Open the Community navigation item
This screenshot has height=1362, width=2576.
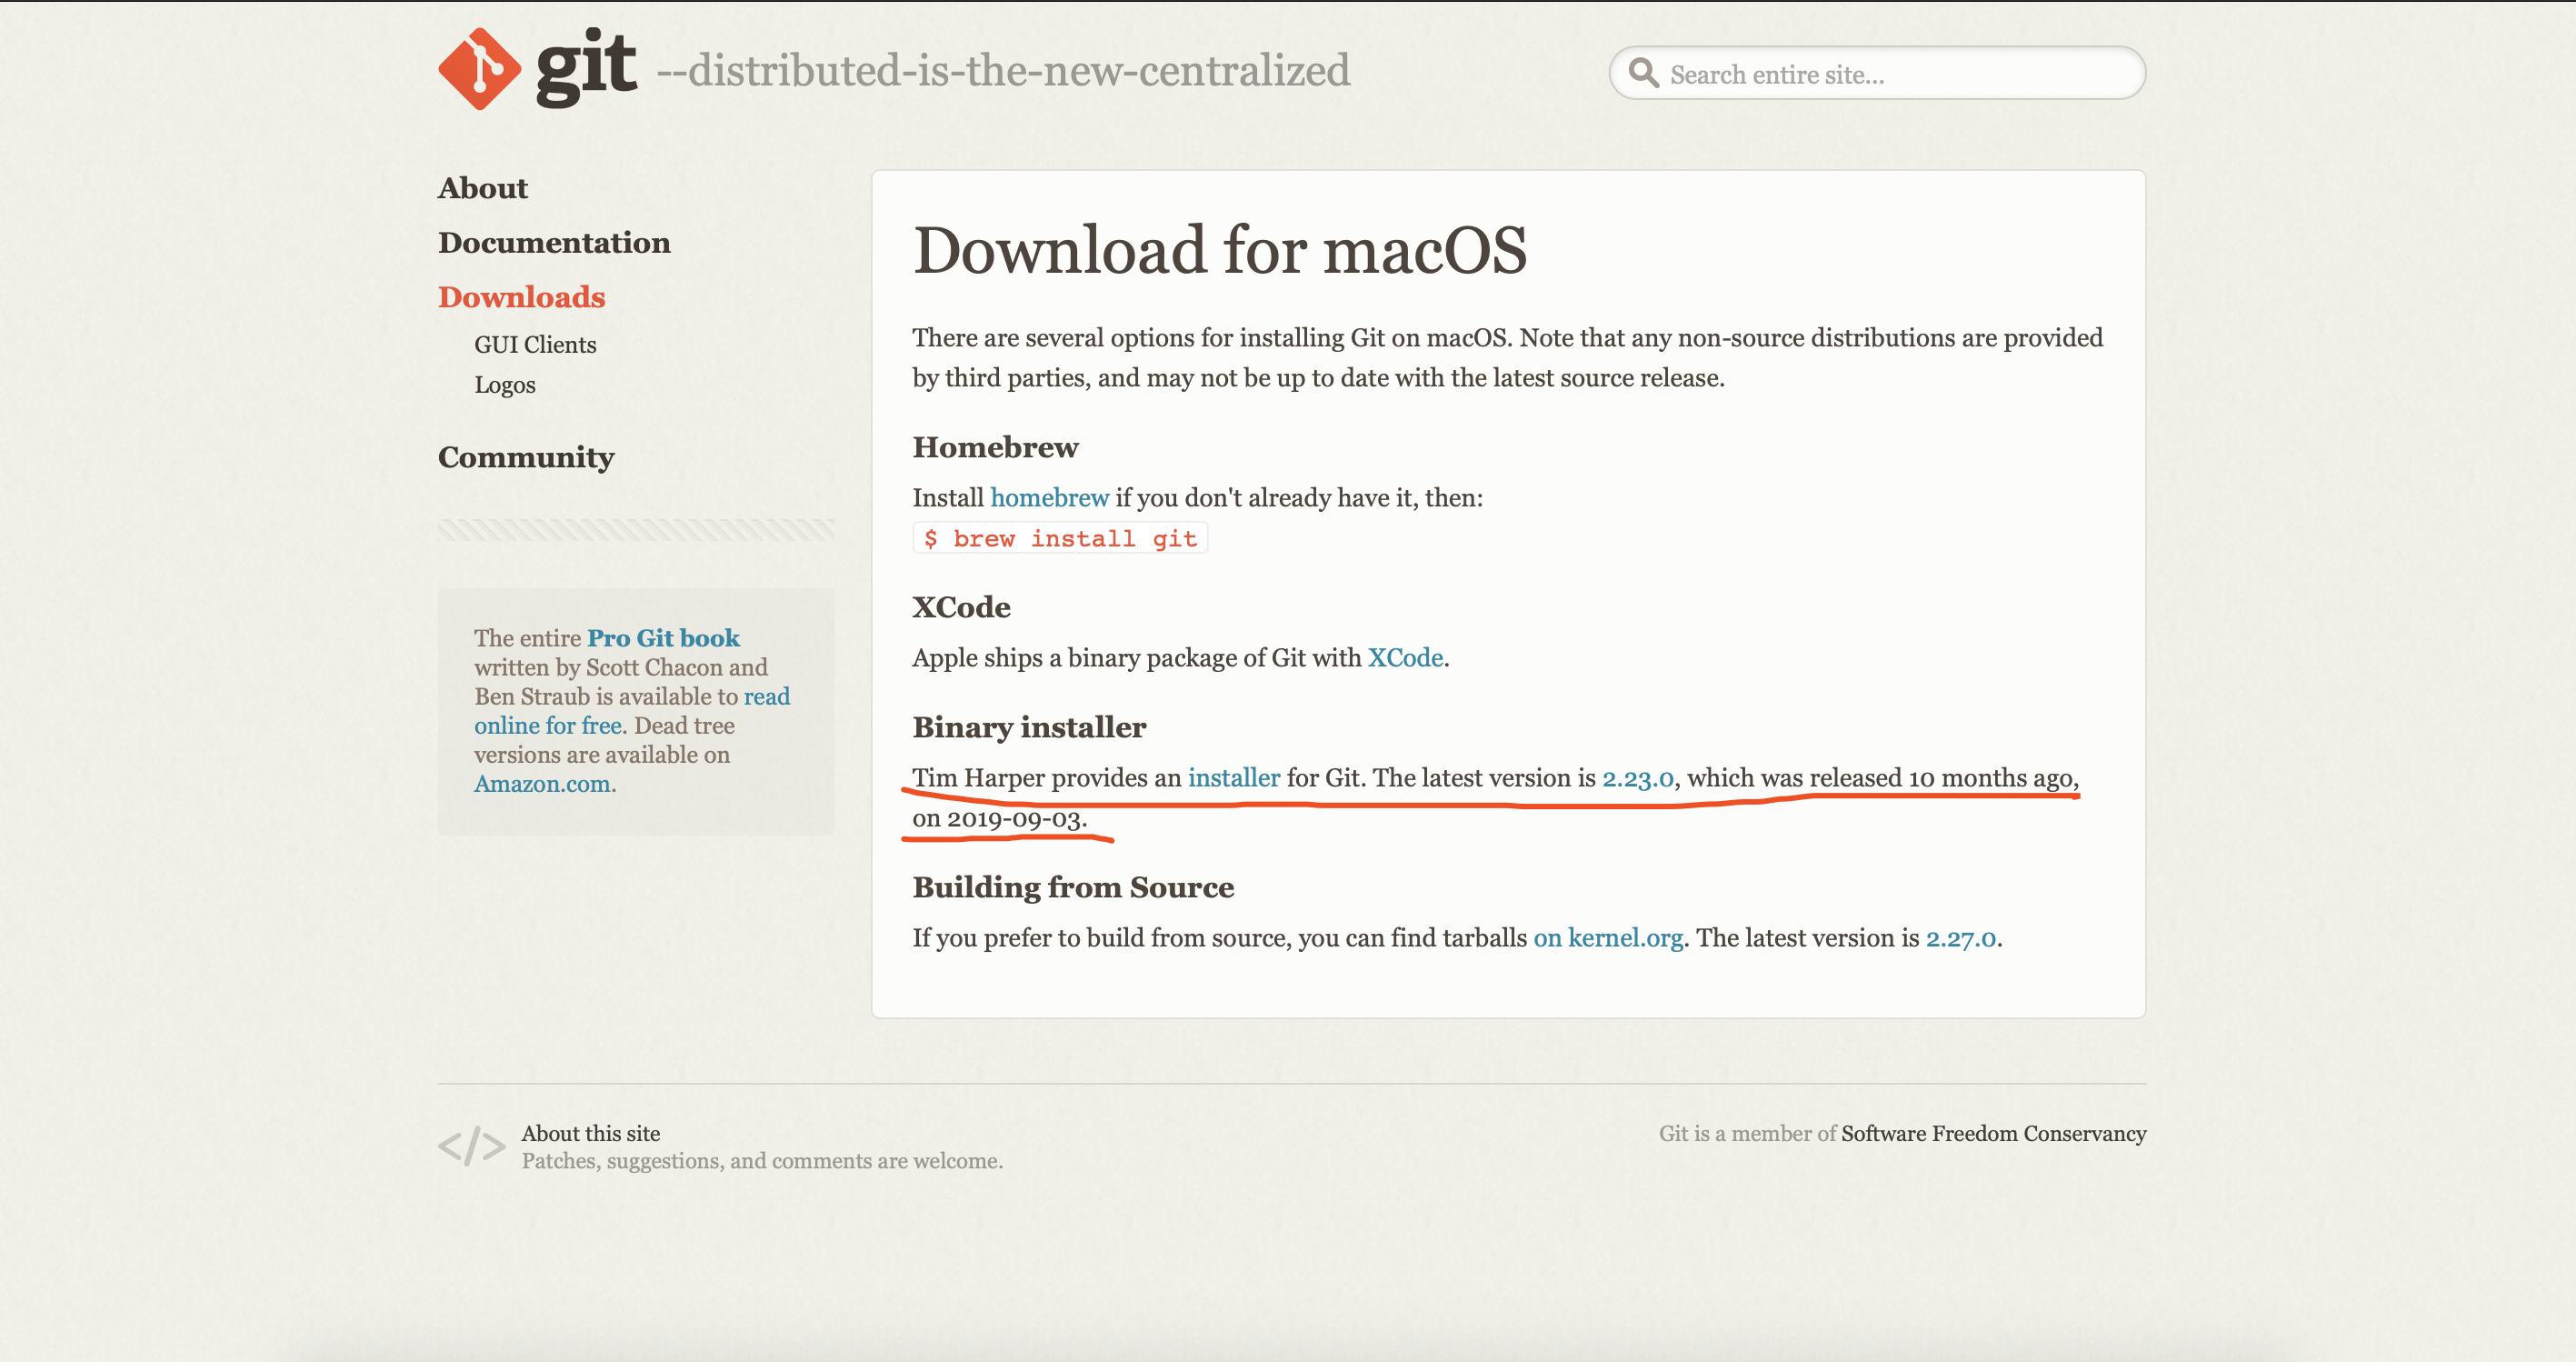[526, 457]
